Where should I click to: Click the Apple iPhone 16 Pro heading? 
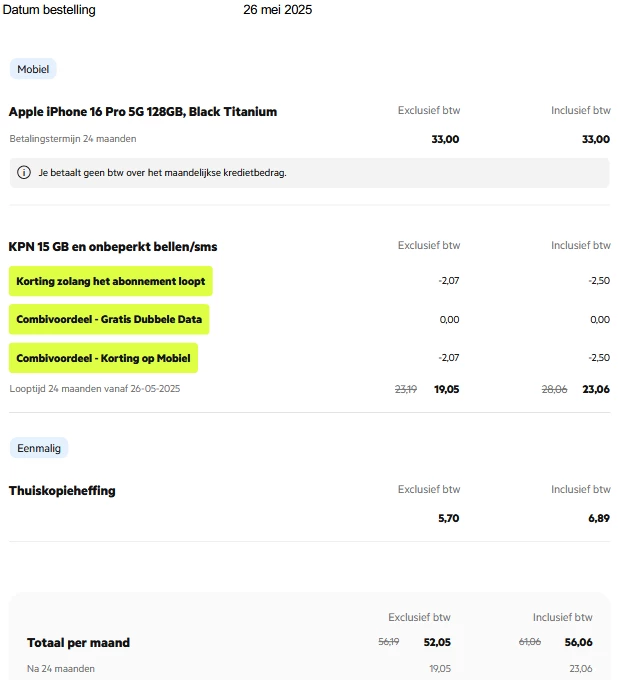pyautogui.click(x=143, y=111)
